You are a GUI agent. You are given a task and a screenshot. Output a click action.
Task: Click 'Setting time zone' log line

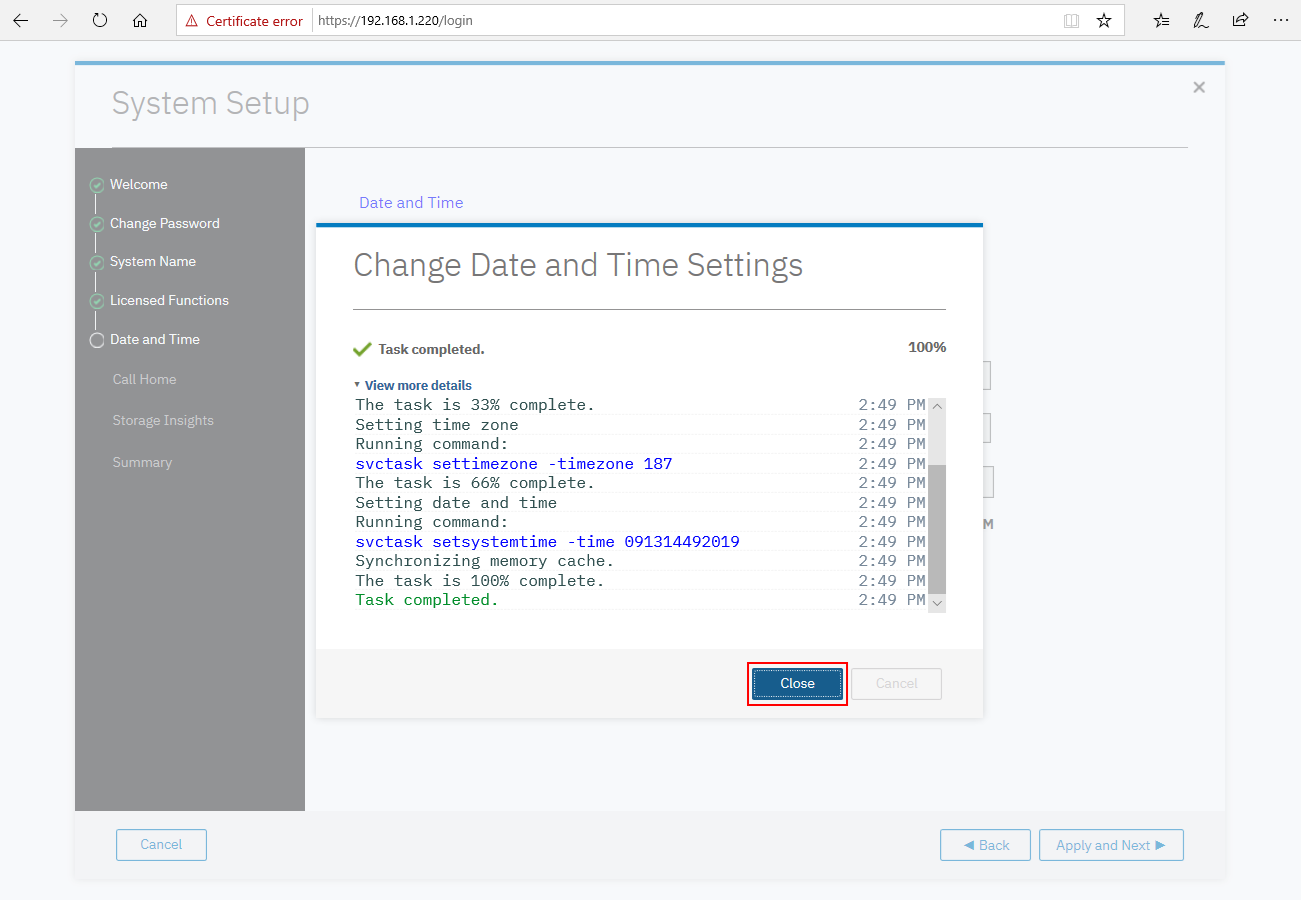pos(437,425)
